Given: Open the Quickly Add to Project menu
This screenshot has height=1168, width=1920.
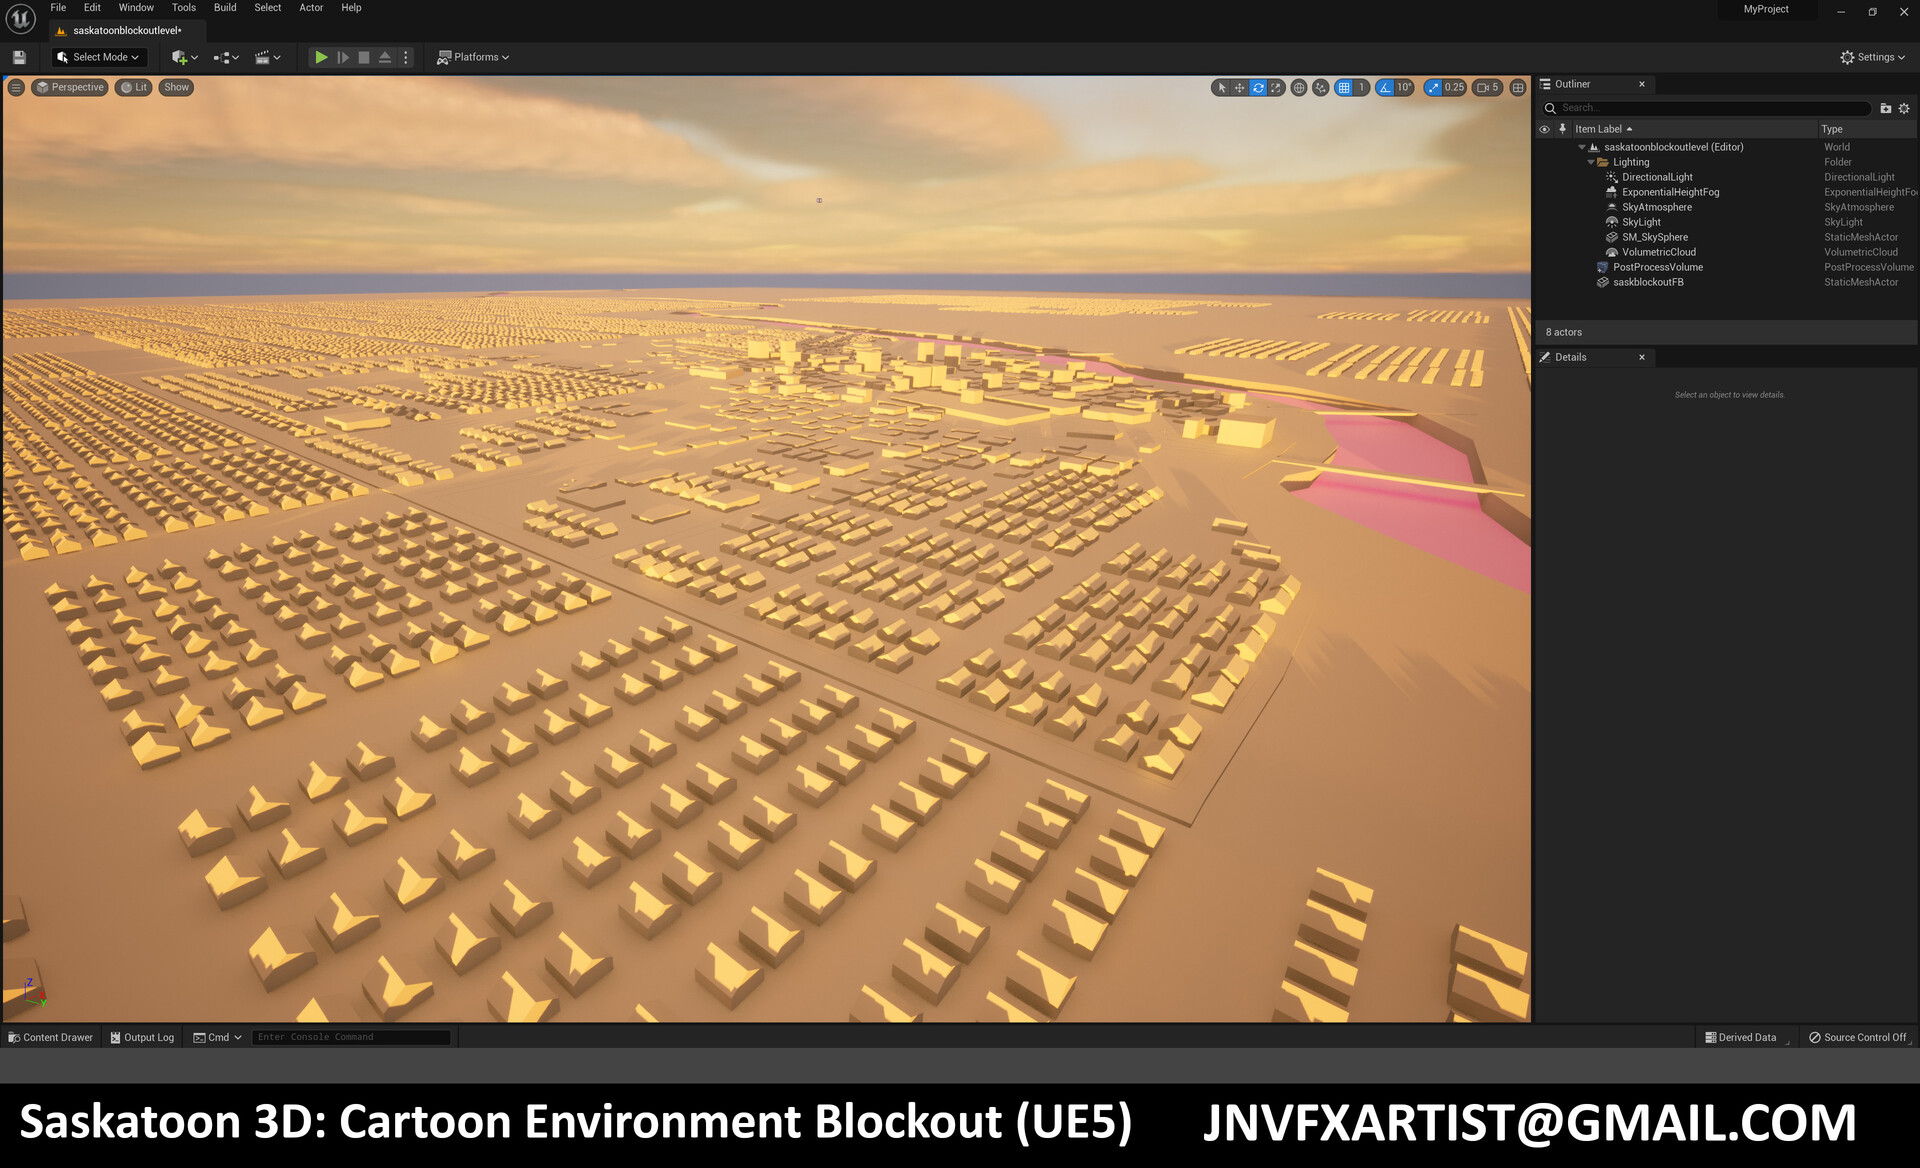Looking at the screenshot, I should 180,57.
